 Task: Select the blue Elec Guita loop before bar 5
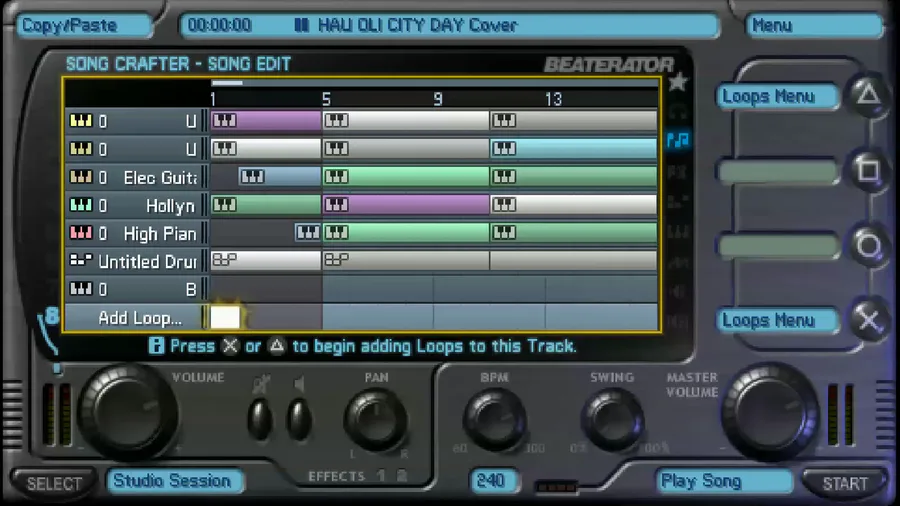(280, 177)
